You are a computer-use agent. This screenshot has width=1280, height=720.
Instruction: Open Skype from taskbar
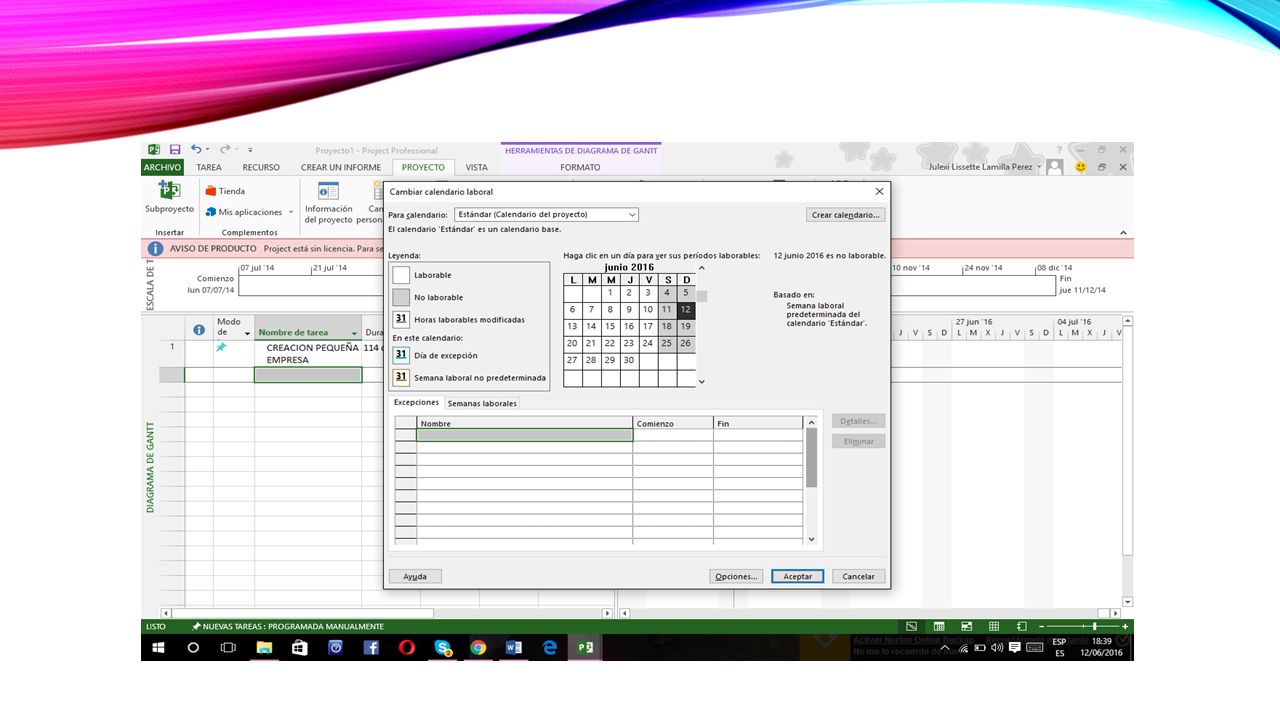442,648
